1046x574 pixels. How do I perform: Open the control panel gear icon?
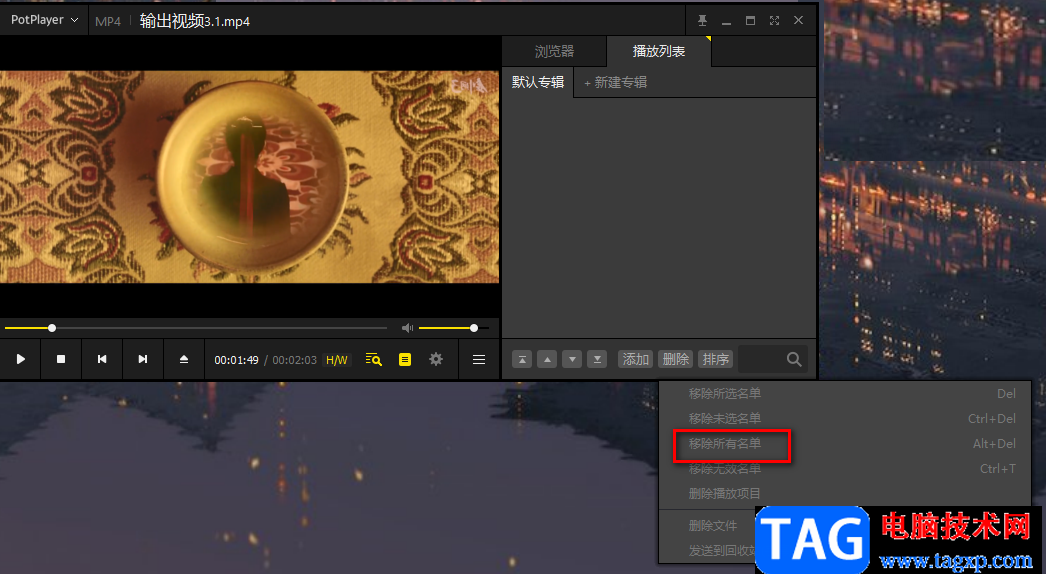pyautogui.click(x=436, y=359)
